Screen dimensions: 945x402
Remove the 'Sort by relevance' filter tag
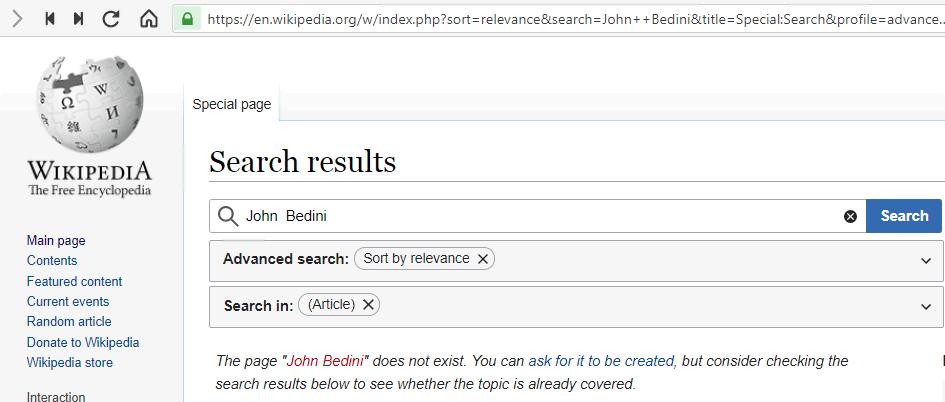point(483,259)
